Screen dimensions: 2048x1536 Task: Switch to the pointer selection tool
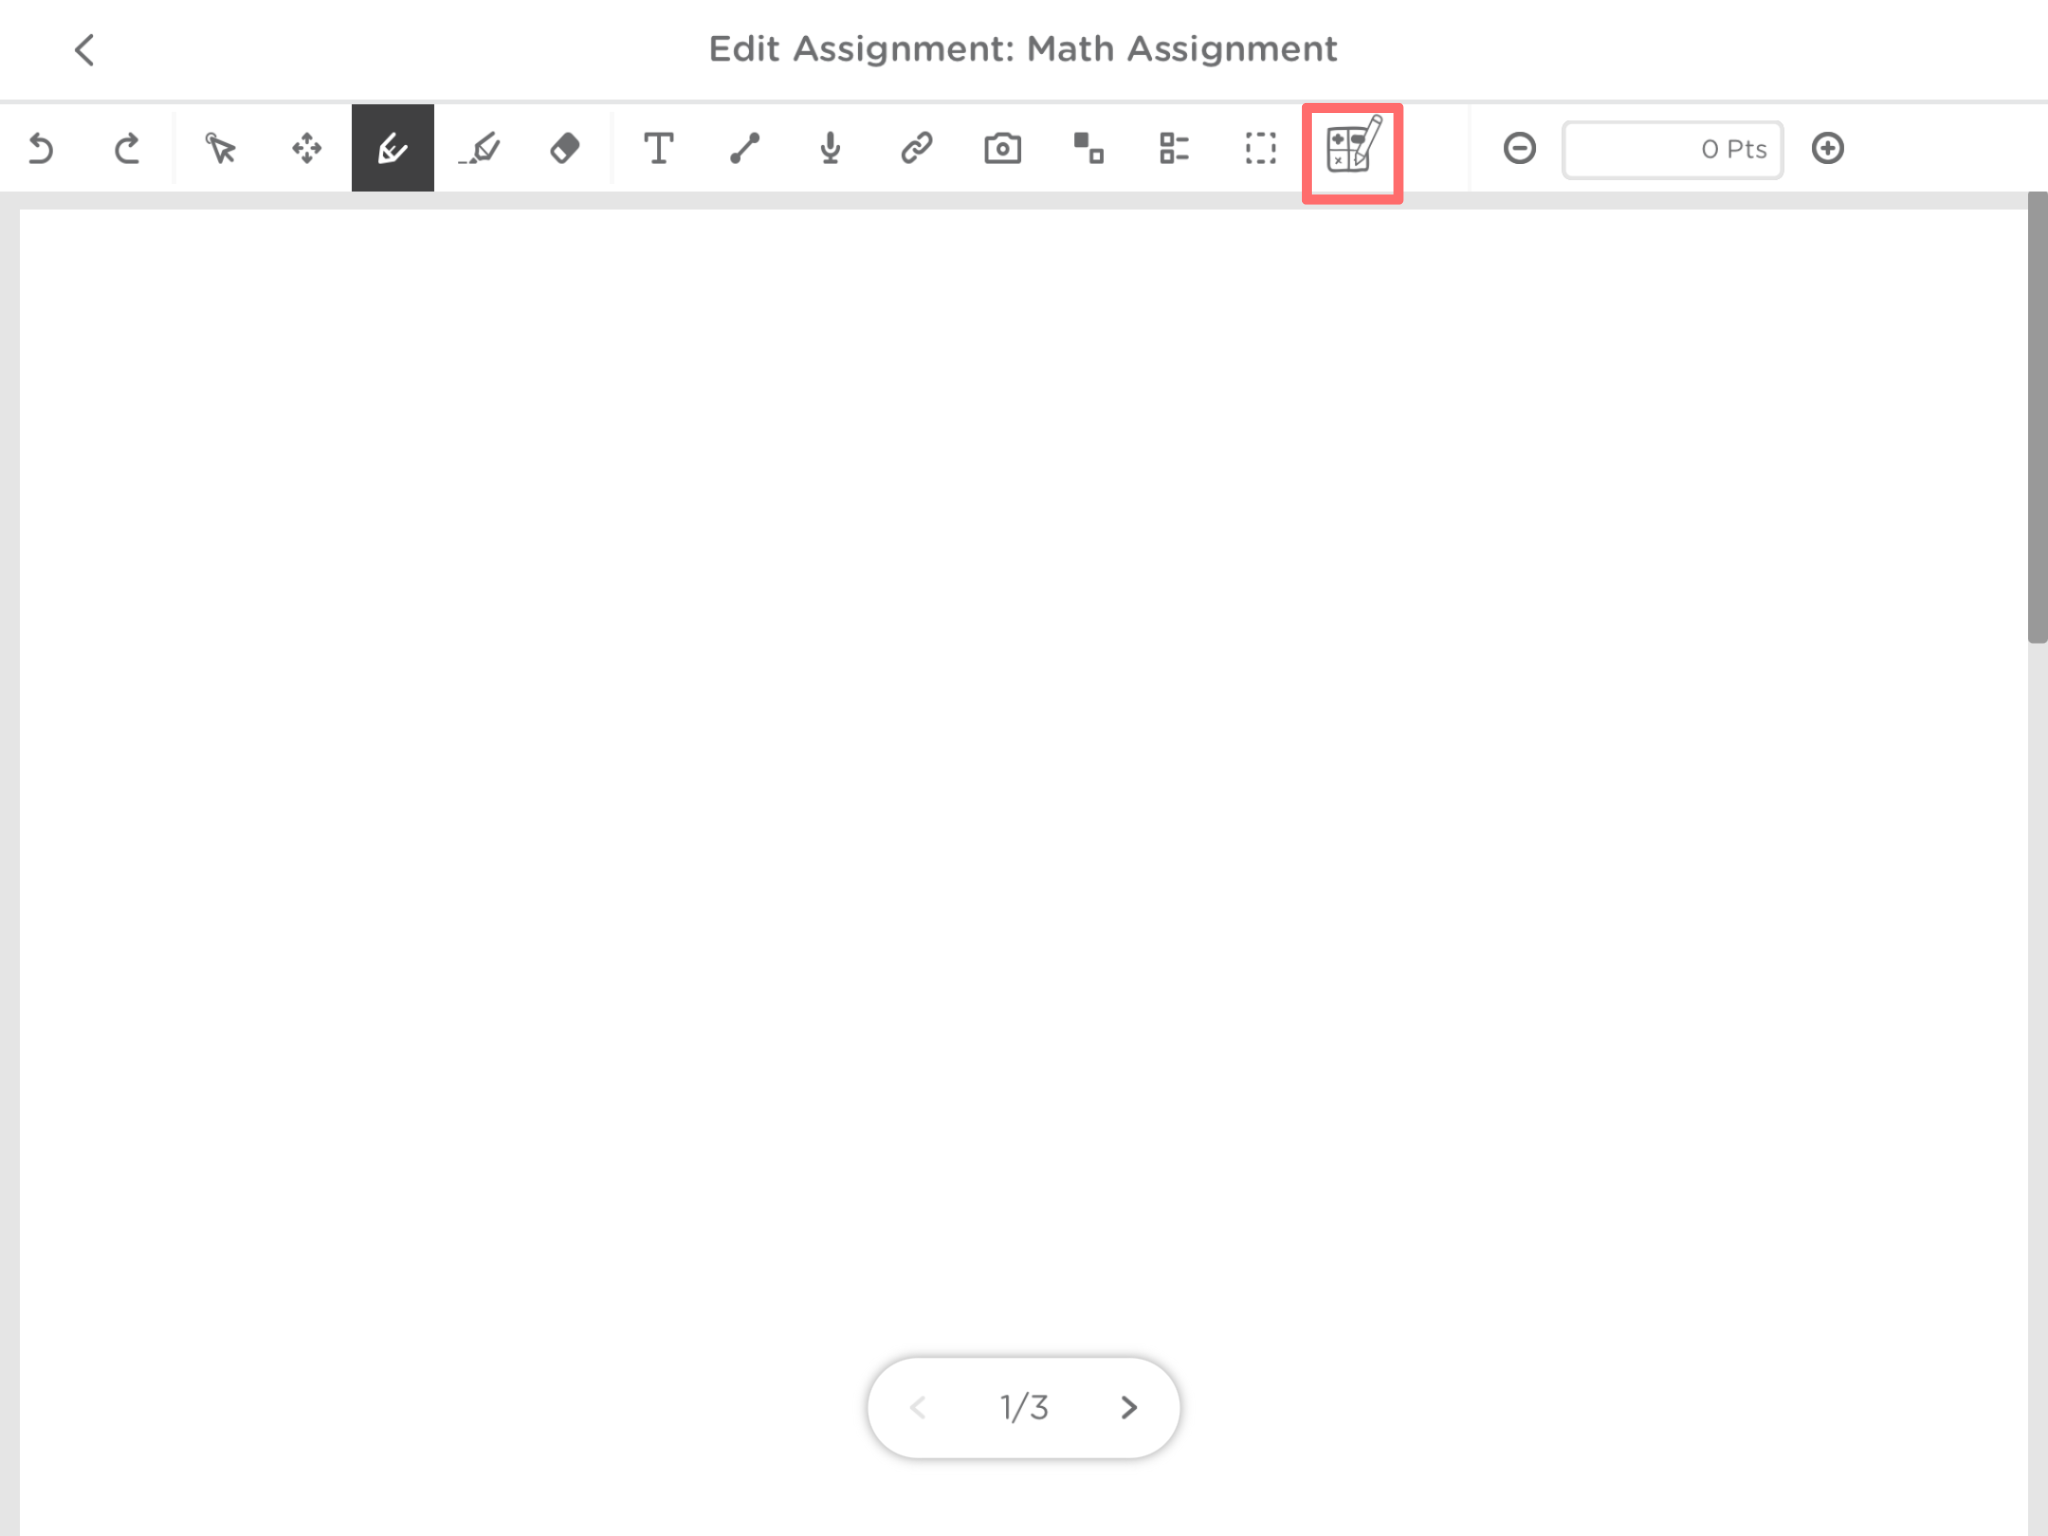219,148
